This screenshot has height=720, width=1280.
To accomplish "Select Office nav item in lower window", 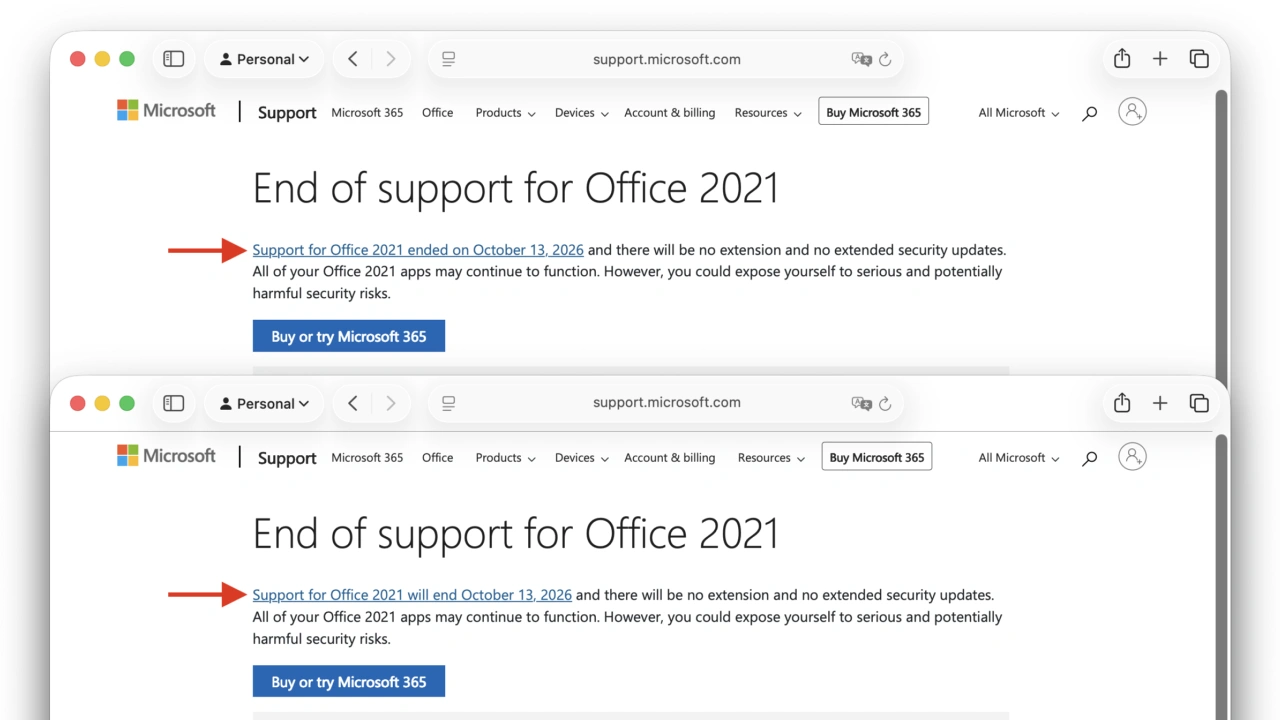I will click(x=437, y=458).
